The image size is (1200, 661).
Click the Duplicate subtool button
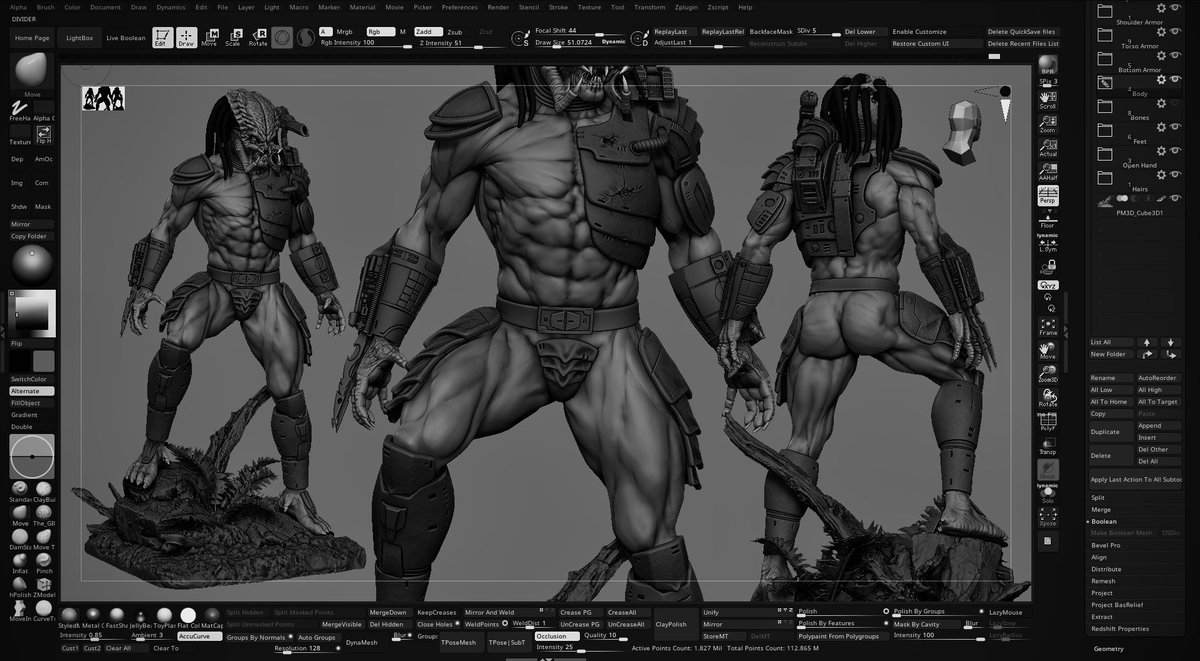pyautogui.click(x=1111, y=432)
